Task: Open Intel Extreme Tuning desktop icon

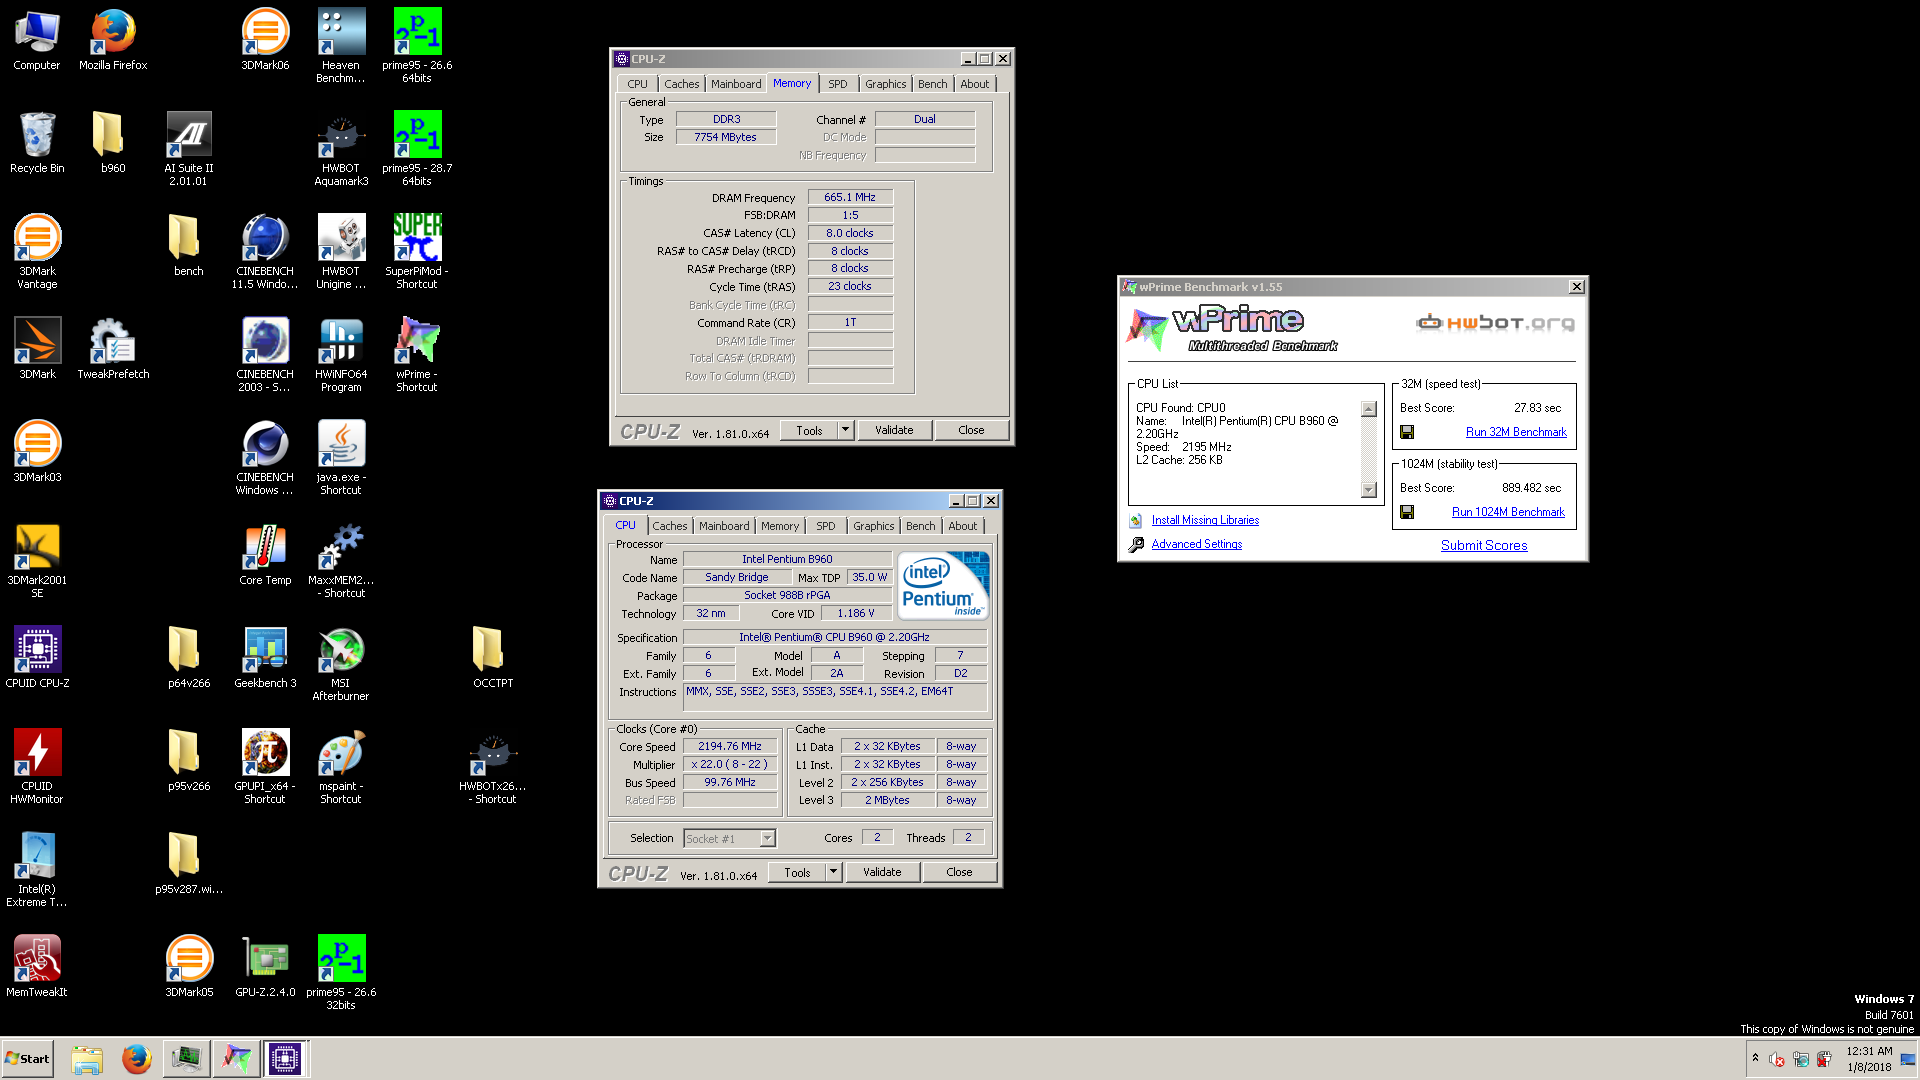Action: click(x=37, y=869)
